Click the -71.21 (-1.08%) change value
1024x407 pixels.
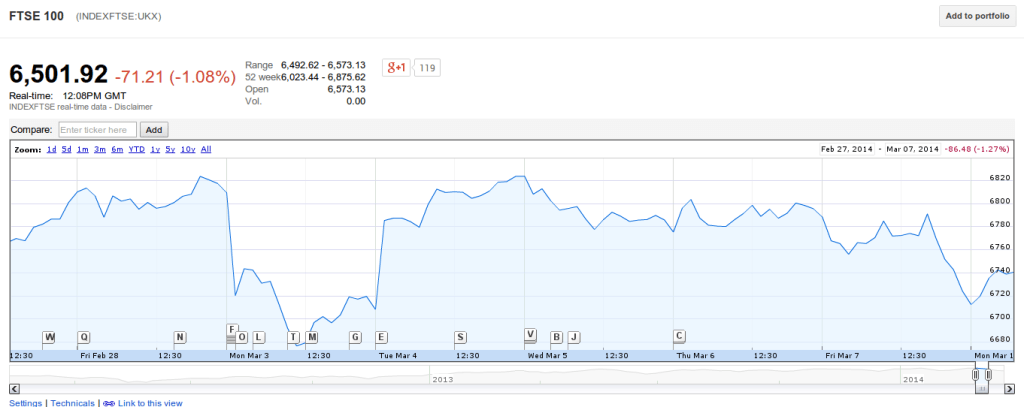[175, 77]
